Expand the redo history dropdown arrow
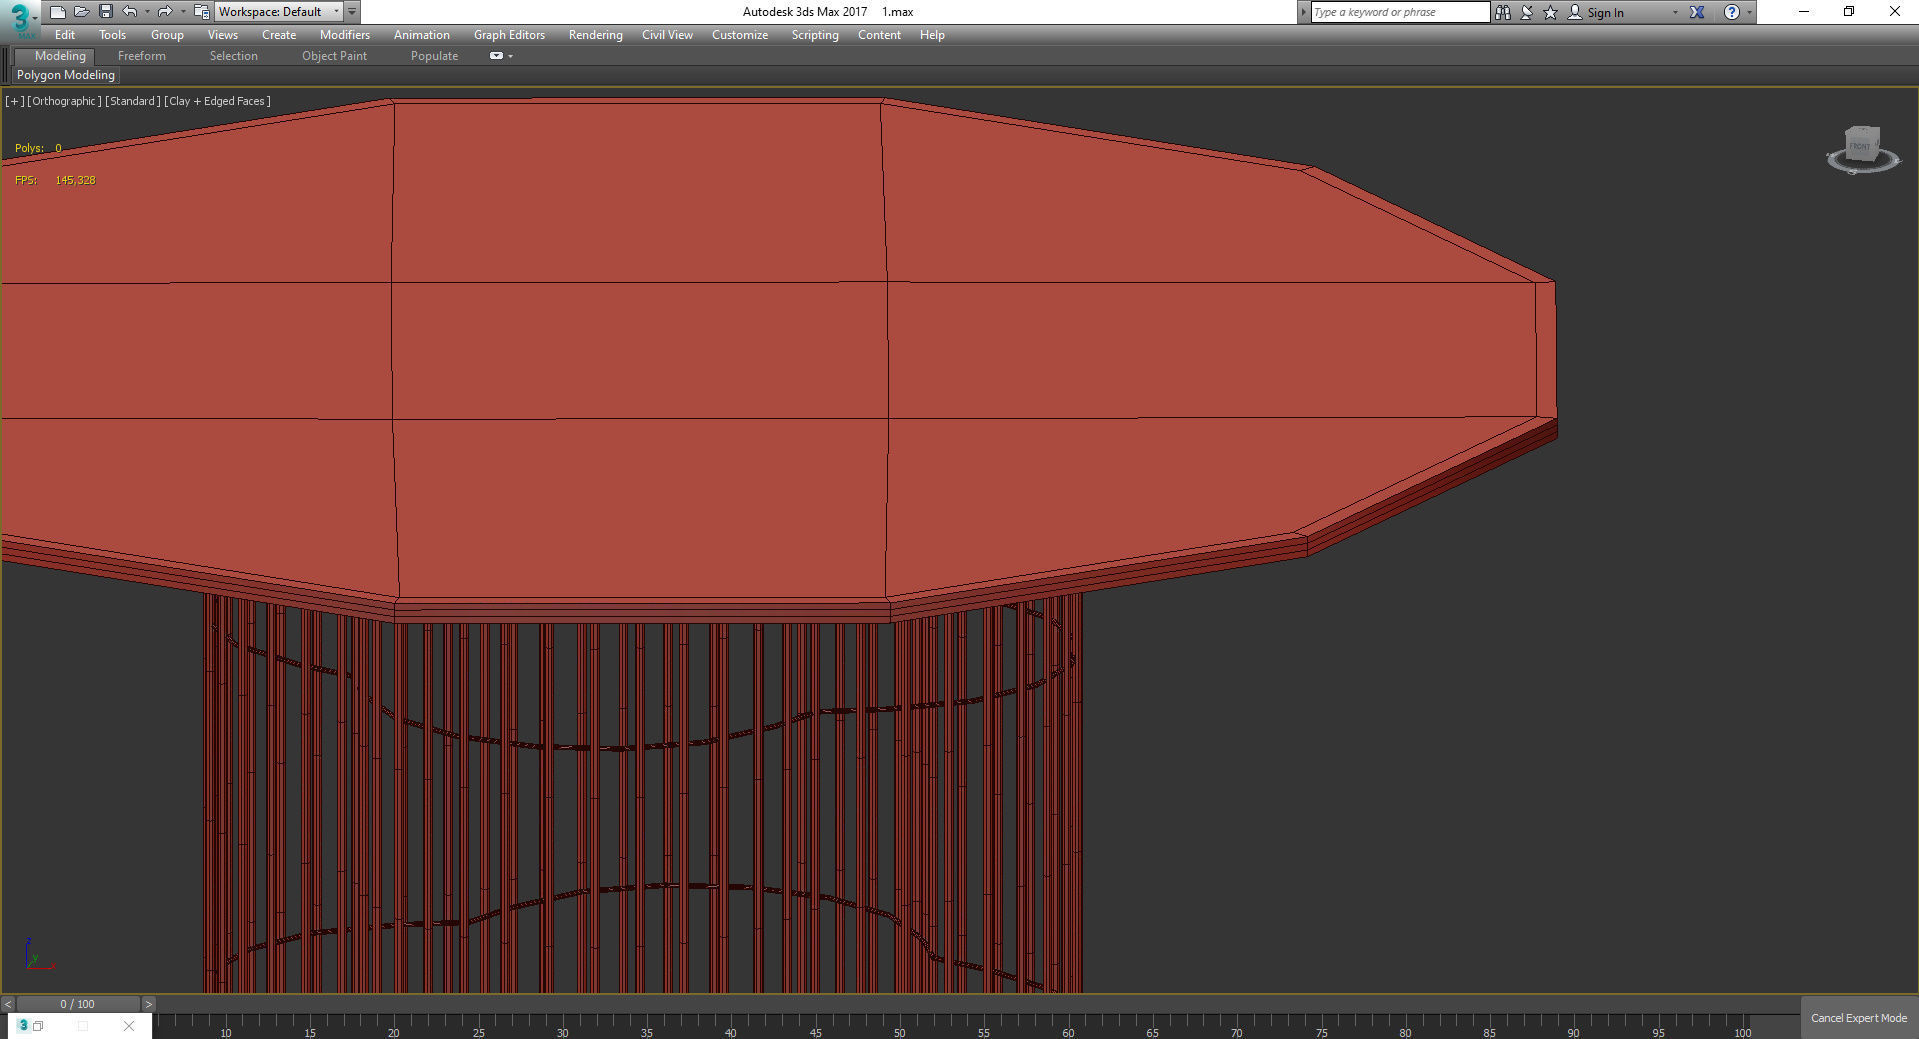 183,12
